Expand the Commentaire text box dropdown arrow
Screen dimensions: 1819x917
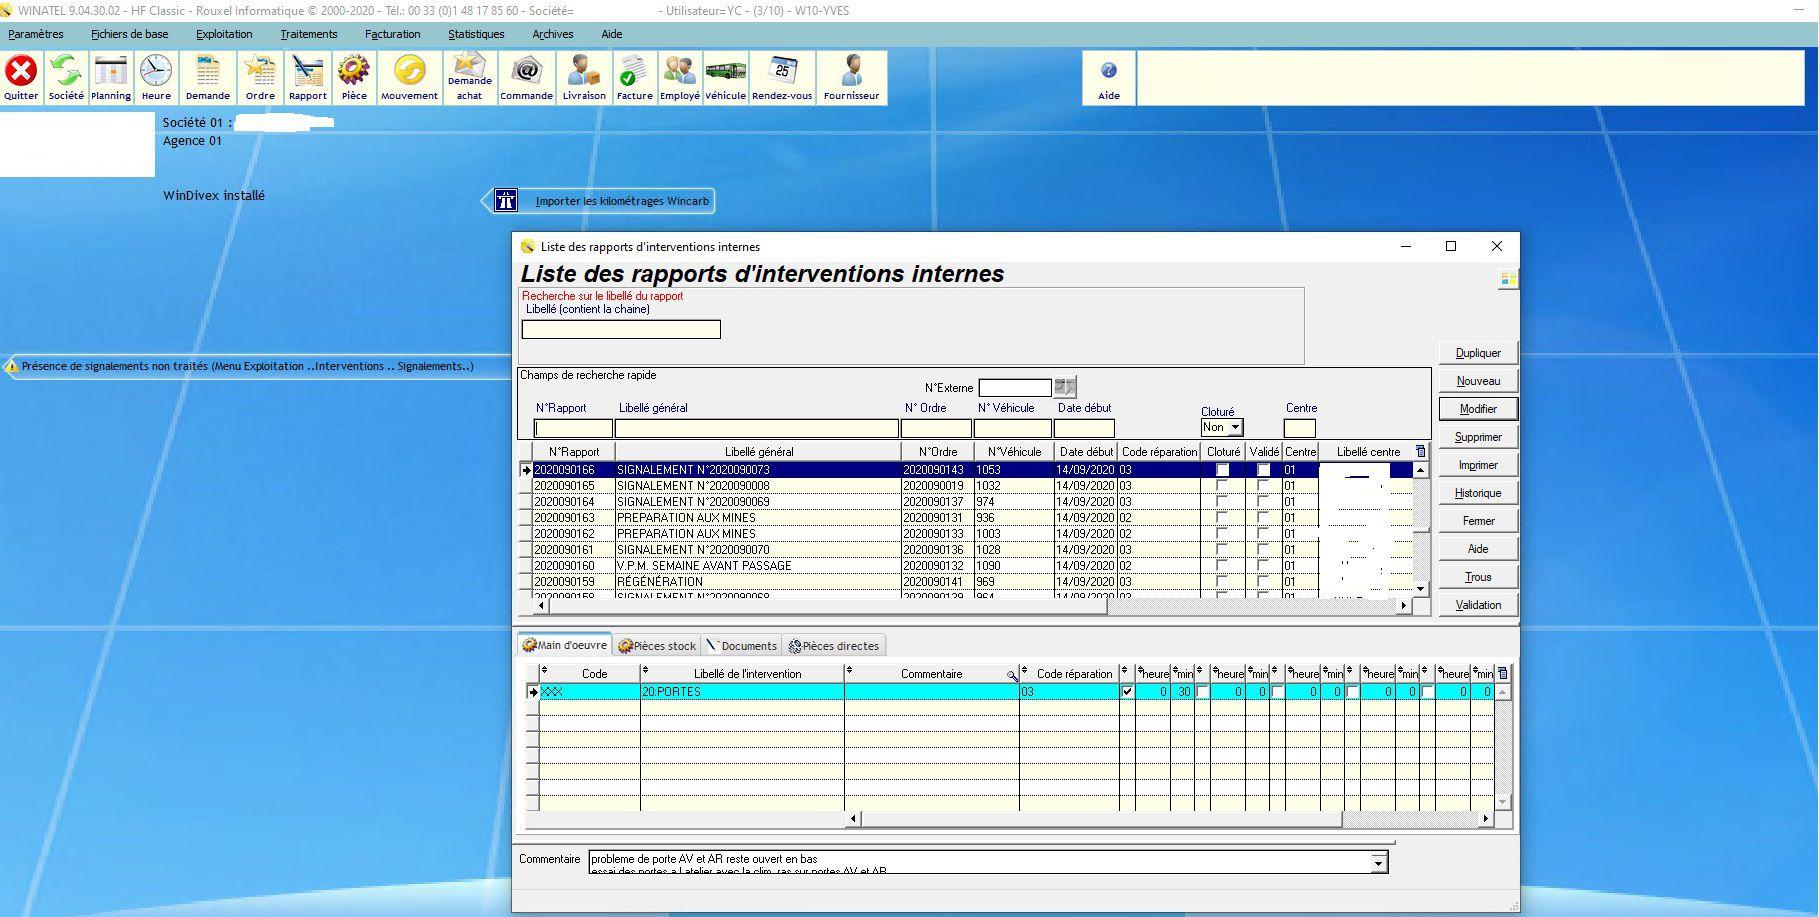tap(1379, 862)
